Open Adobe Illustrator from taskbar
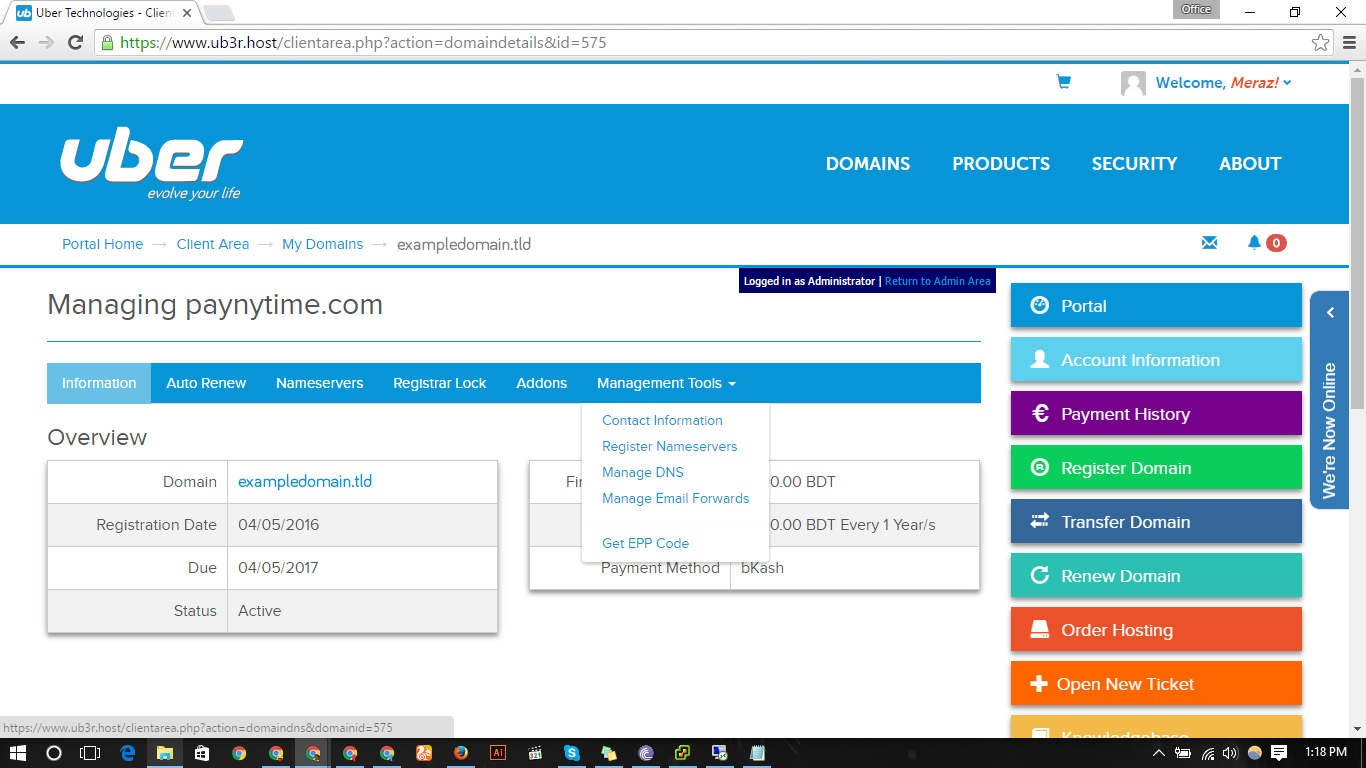 tap(497, 753)
